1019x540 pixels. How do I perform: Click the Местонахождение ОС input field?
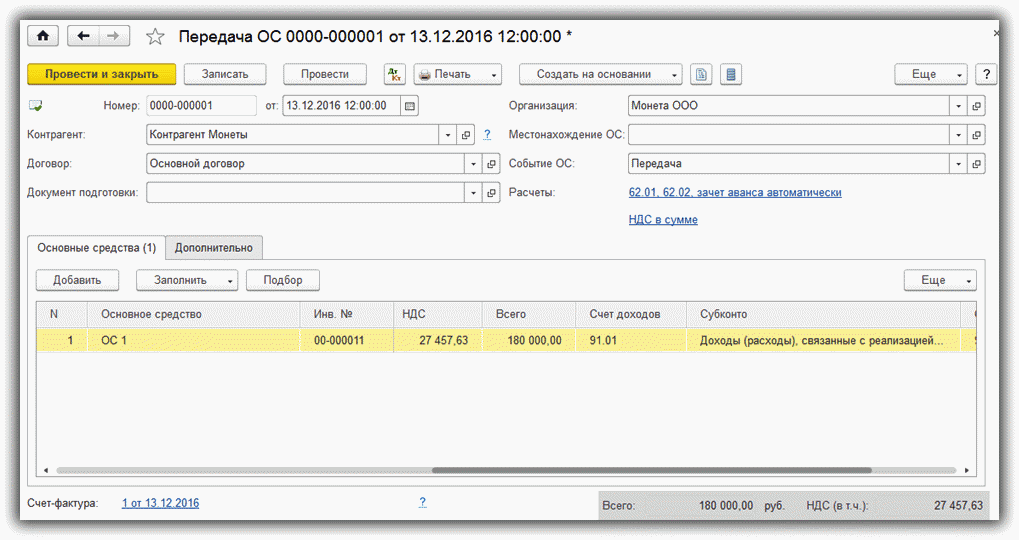coord(789,135)
